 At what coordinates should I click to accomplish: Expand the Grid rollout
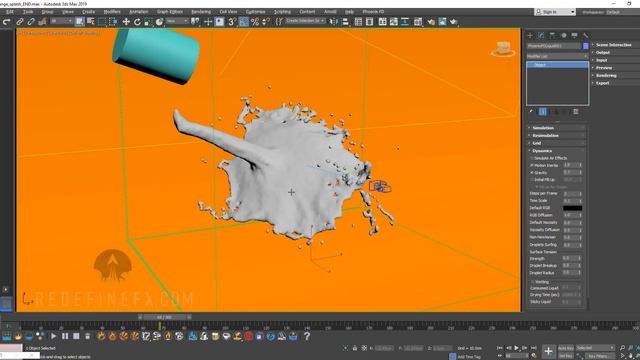pos(556,143)
